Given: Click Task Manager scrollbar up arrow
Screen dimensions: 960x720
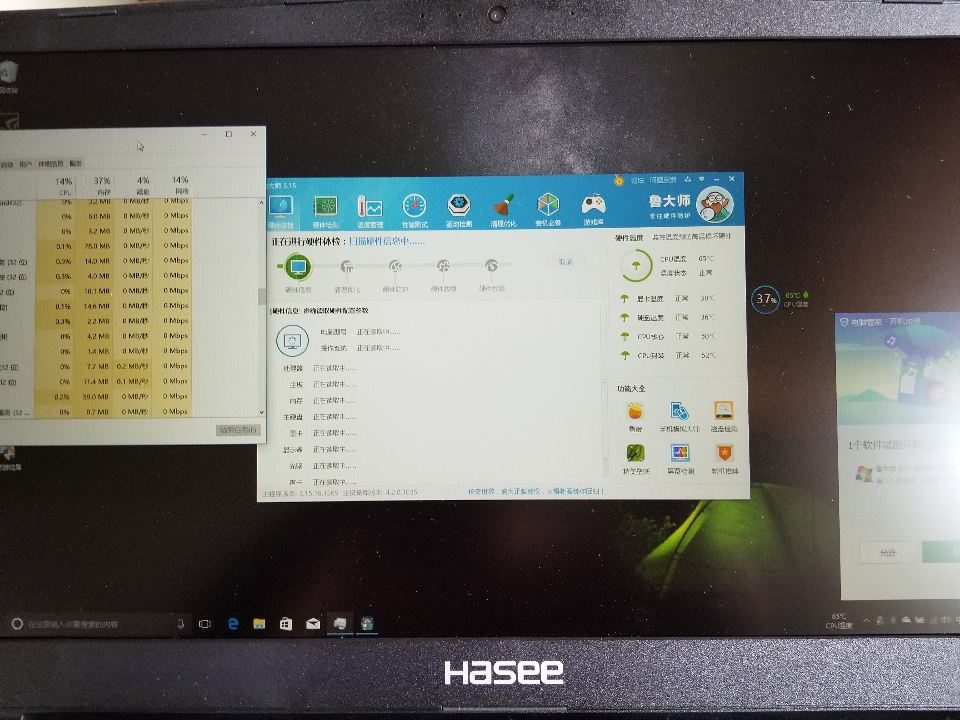Looking at the screenshot, I should click(261, 203).
